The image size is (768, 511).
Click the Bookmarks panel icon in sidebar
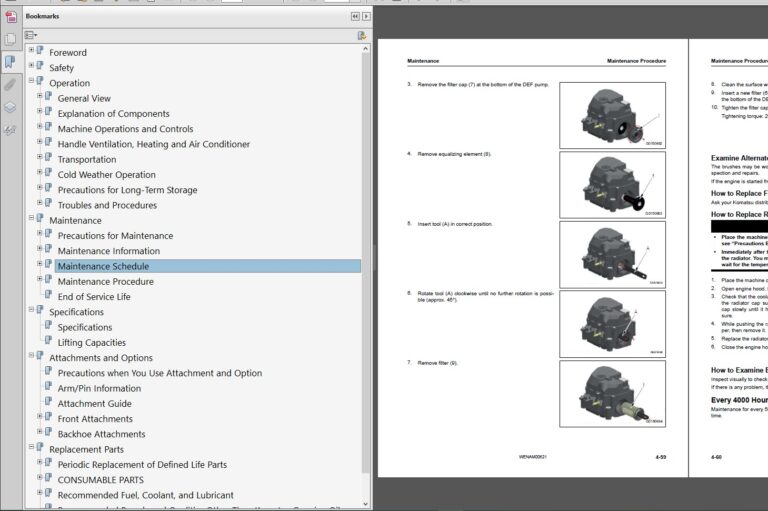pyautogui.click(x=10, y=62)
